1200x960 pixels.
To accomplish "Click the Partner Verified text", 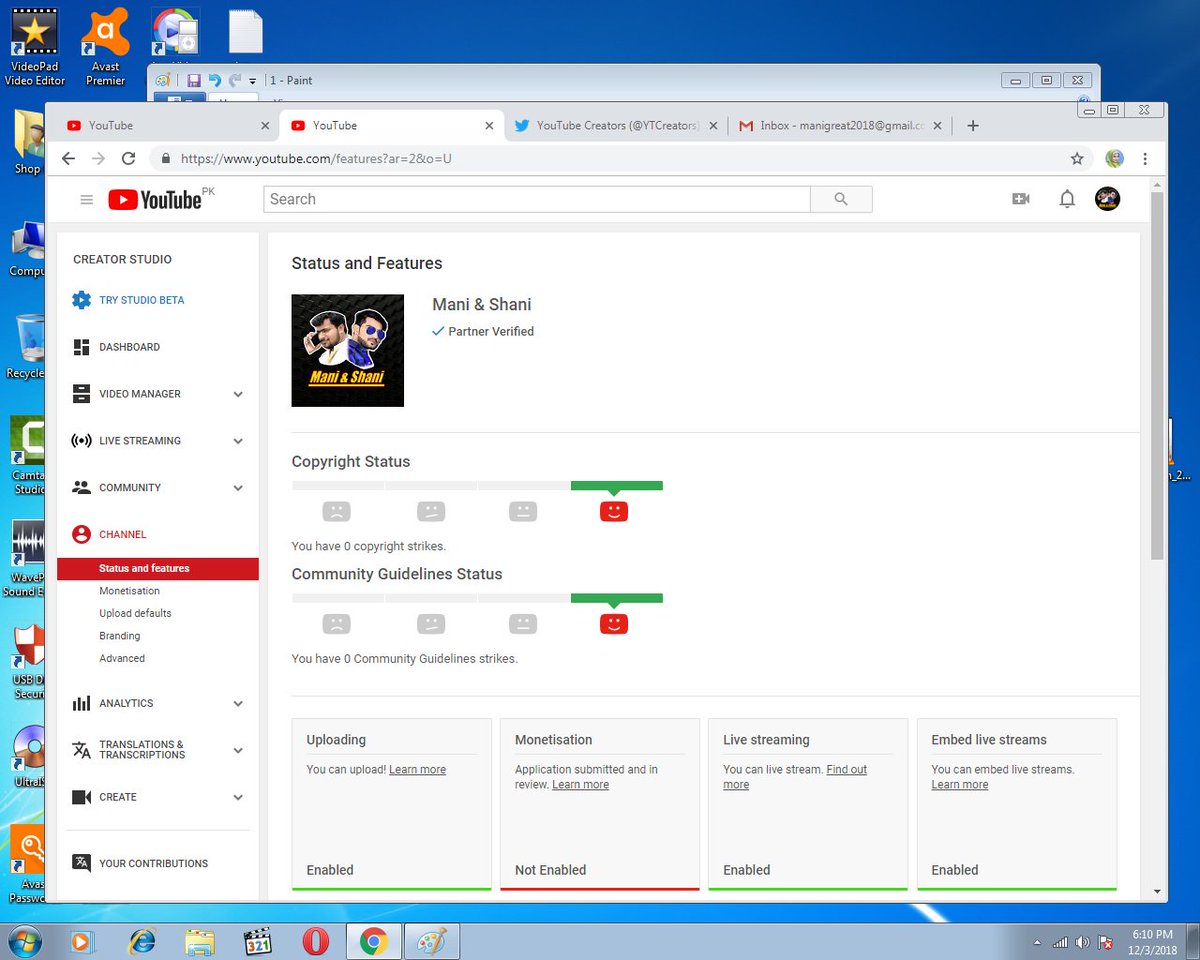I will pyautogui.click(x=491, y=331).
